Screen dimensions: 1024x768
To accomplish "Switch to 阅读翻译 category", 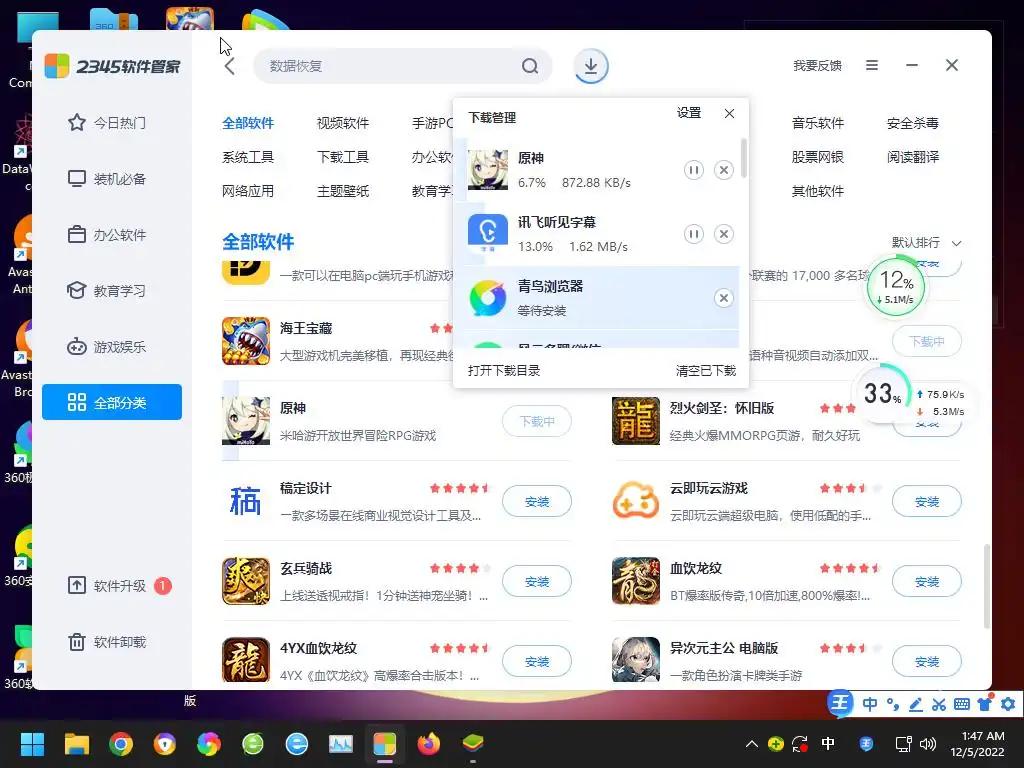I will (x=912, y=157).
